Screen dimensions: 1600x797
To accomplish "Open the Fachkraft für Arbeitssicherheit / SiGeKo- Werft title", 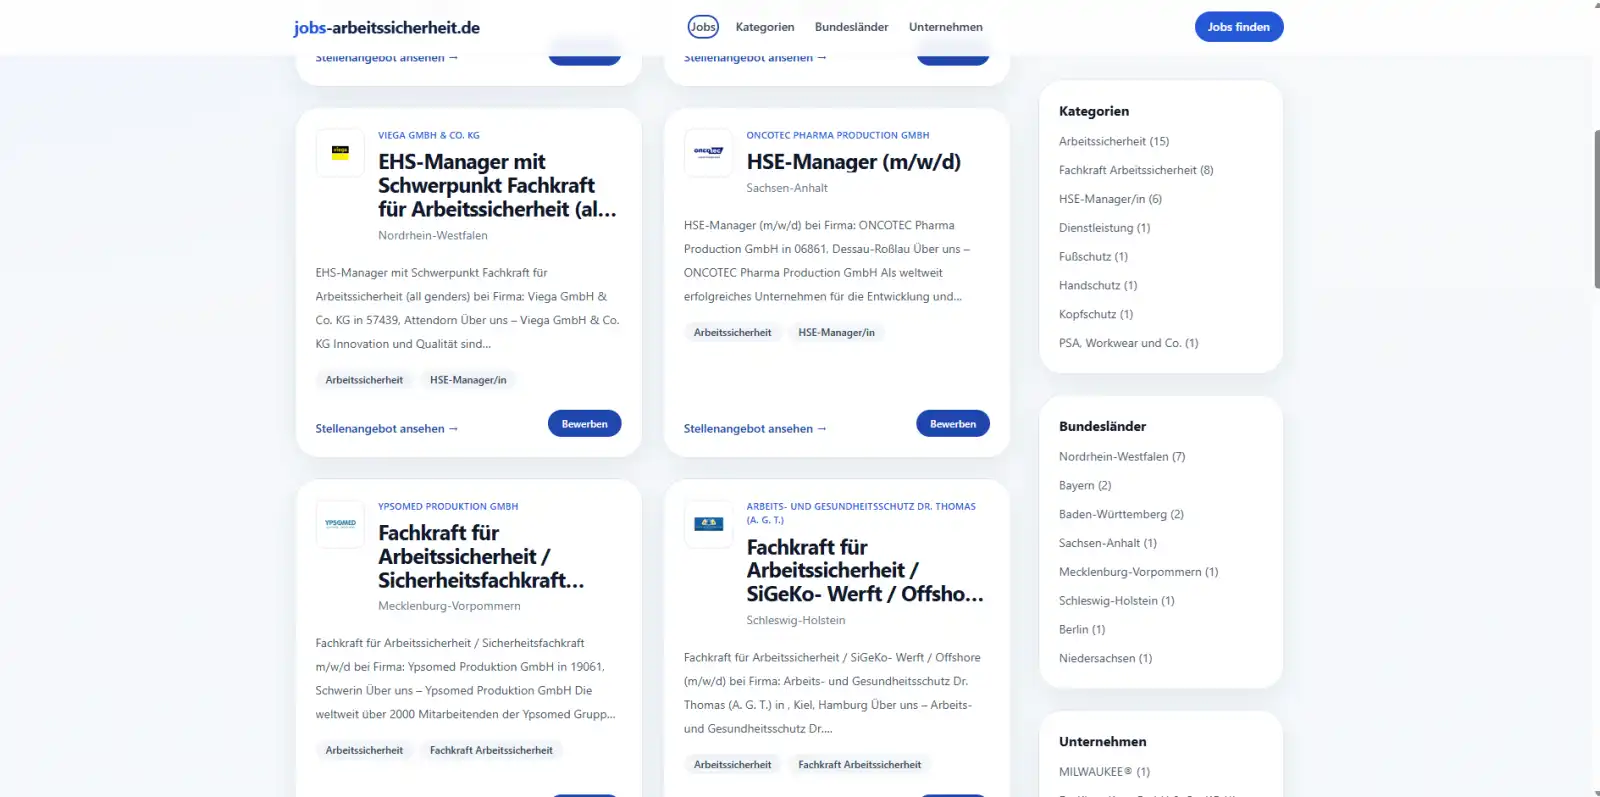I will click(865, 571).
